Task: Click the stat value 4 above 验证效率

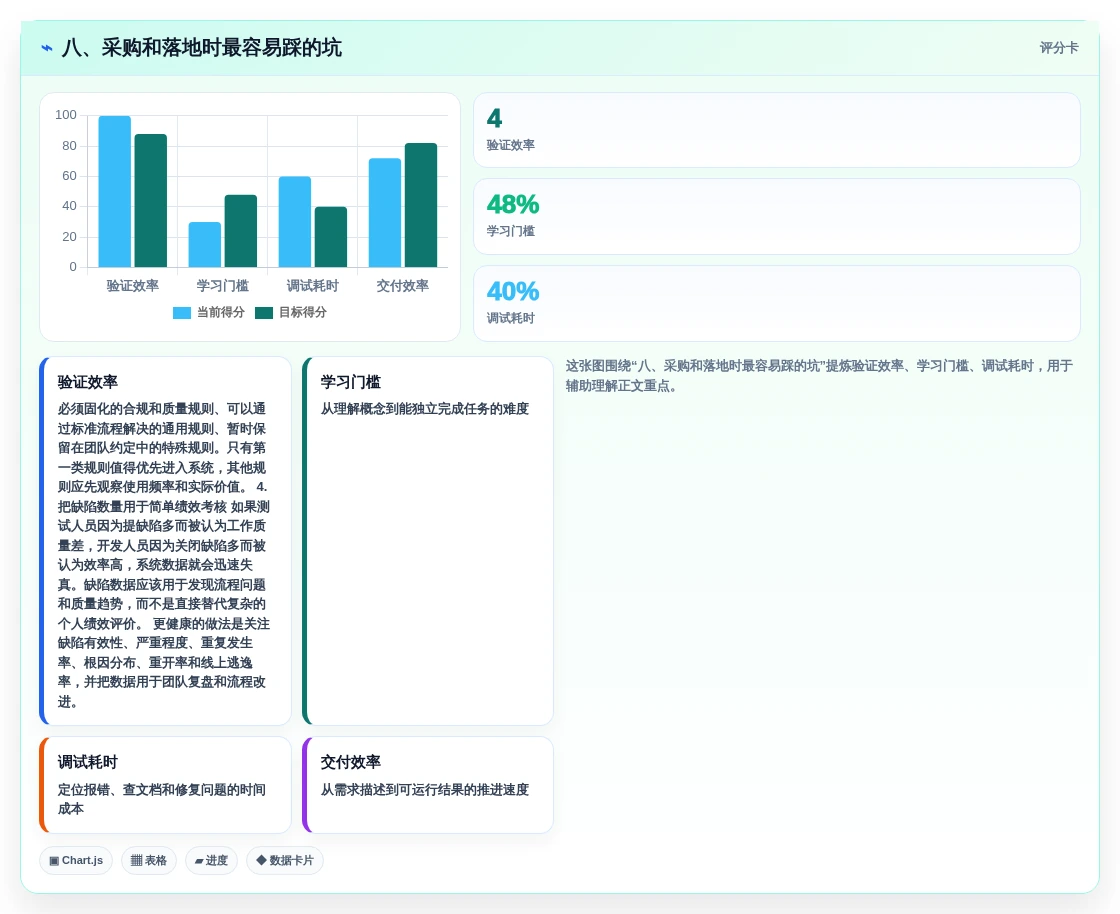Action: (494, 118)
